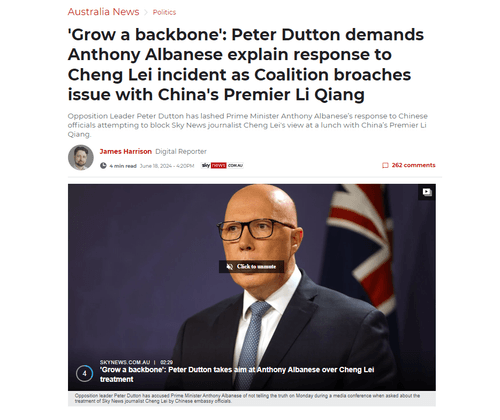Screen dimensions: 500x420
Task: Click the video player image of Dutton
Action: click(252, 287)
